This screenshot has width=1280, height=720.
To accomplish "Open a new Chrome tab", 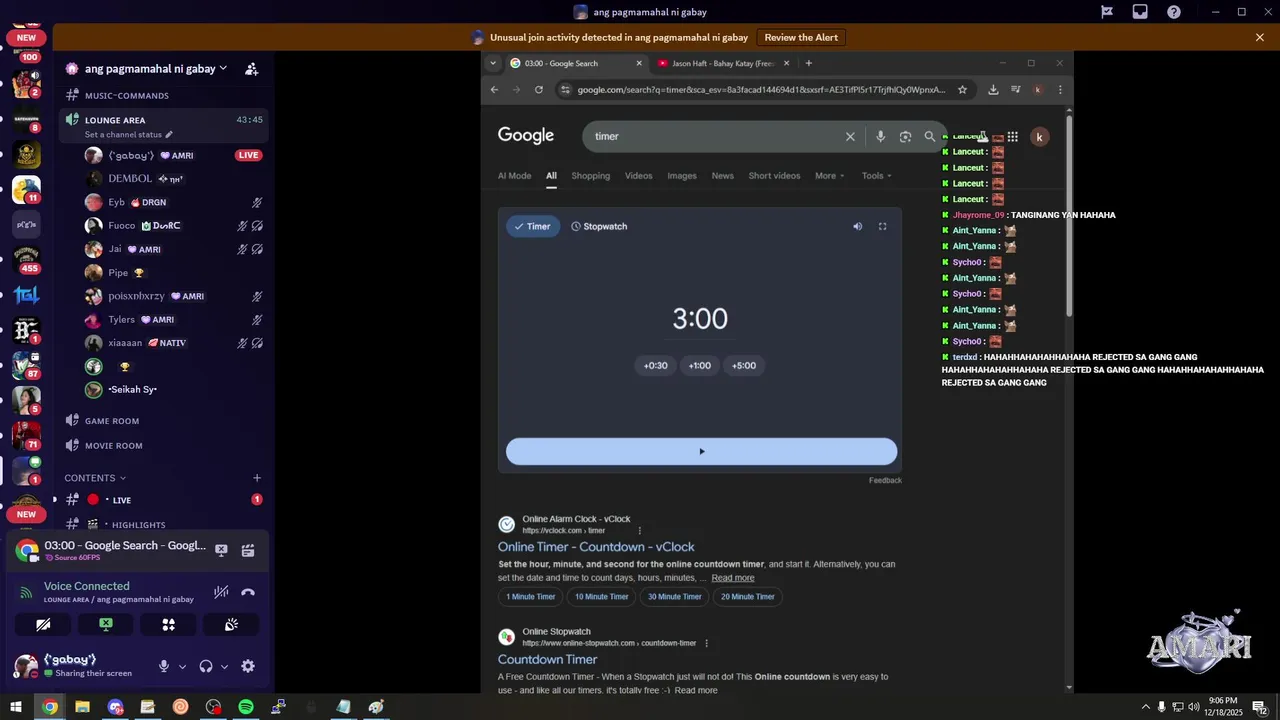I will point(809,63).
